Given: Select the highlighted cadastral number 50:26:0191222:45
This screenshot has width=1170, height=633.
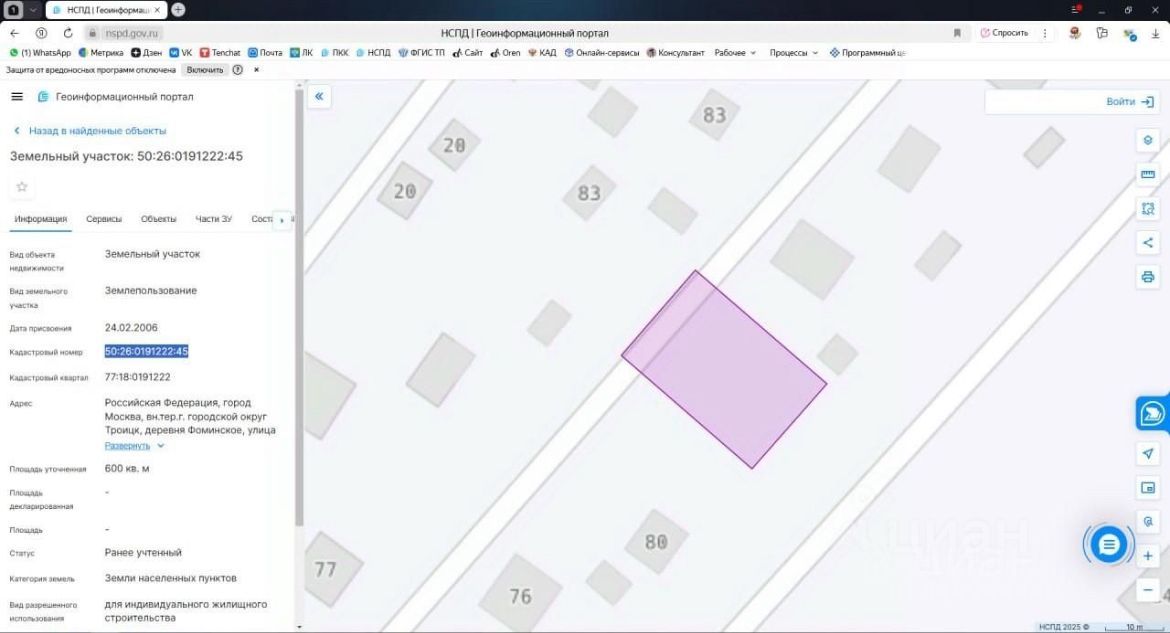Looking at the screenshot, I should click(x=146, y=352).
